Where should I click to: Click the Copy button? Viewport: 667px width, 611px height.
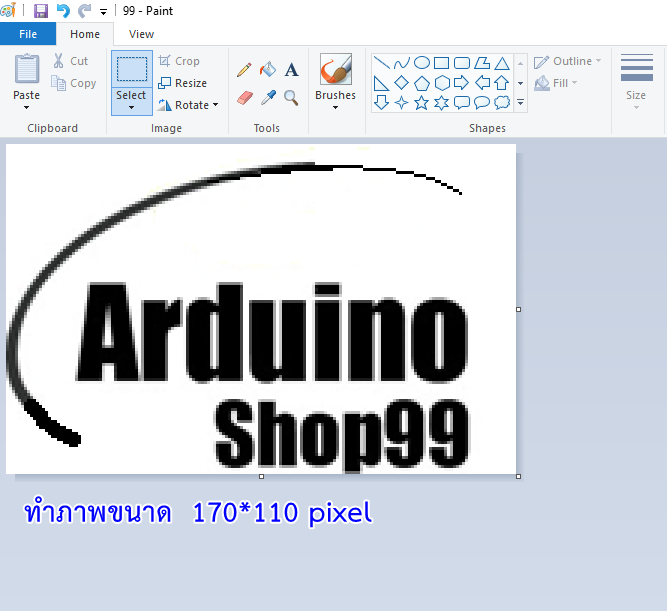[x=74, y=83]
